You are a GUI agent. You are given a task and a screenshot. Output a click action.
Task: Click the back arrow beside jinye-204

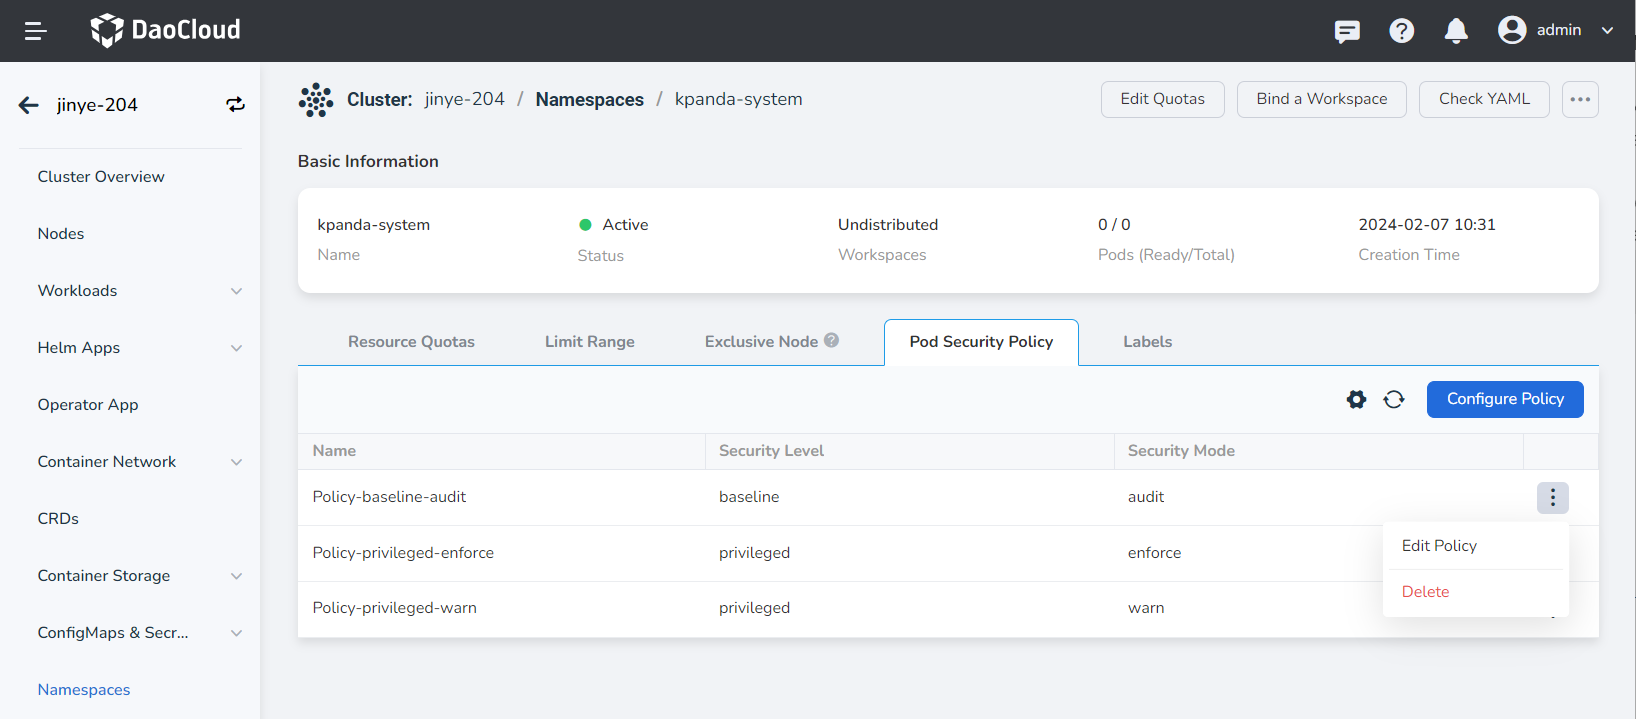click(x=29, y=105)
